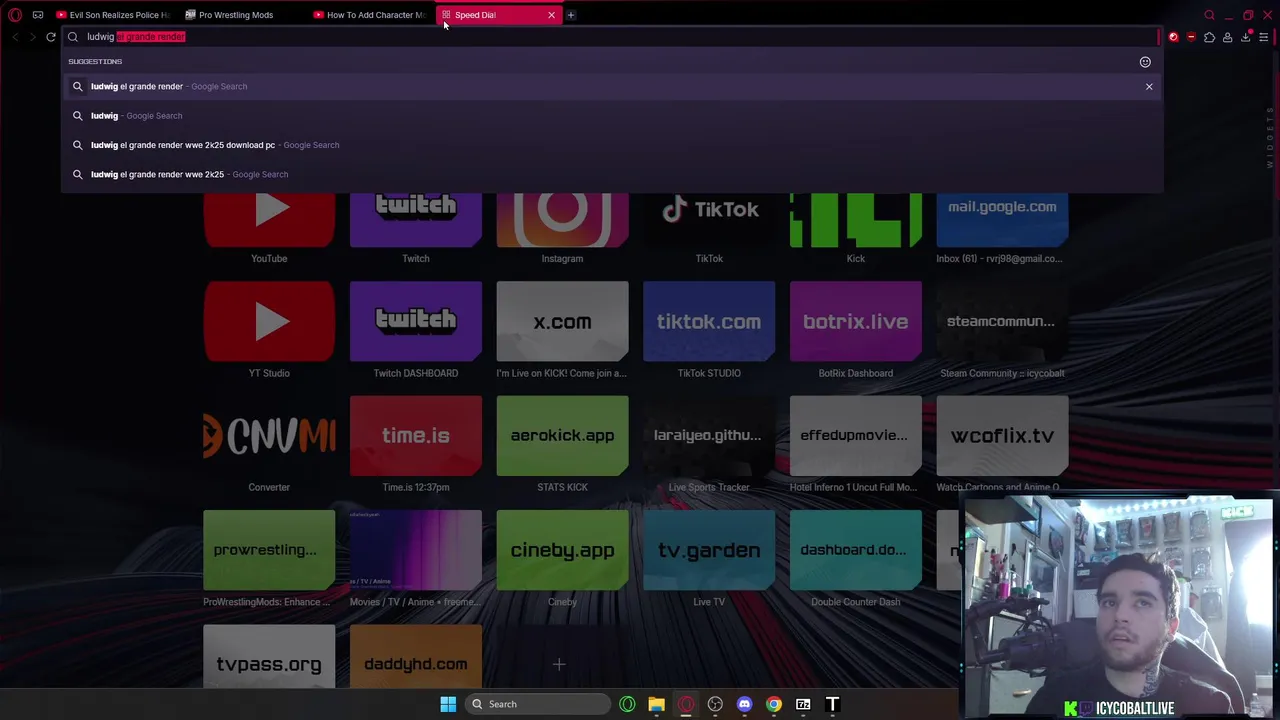Open the emoji smiley picker in suggestions
The image size is (1280, 720).
1145,62
